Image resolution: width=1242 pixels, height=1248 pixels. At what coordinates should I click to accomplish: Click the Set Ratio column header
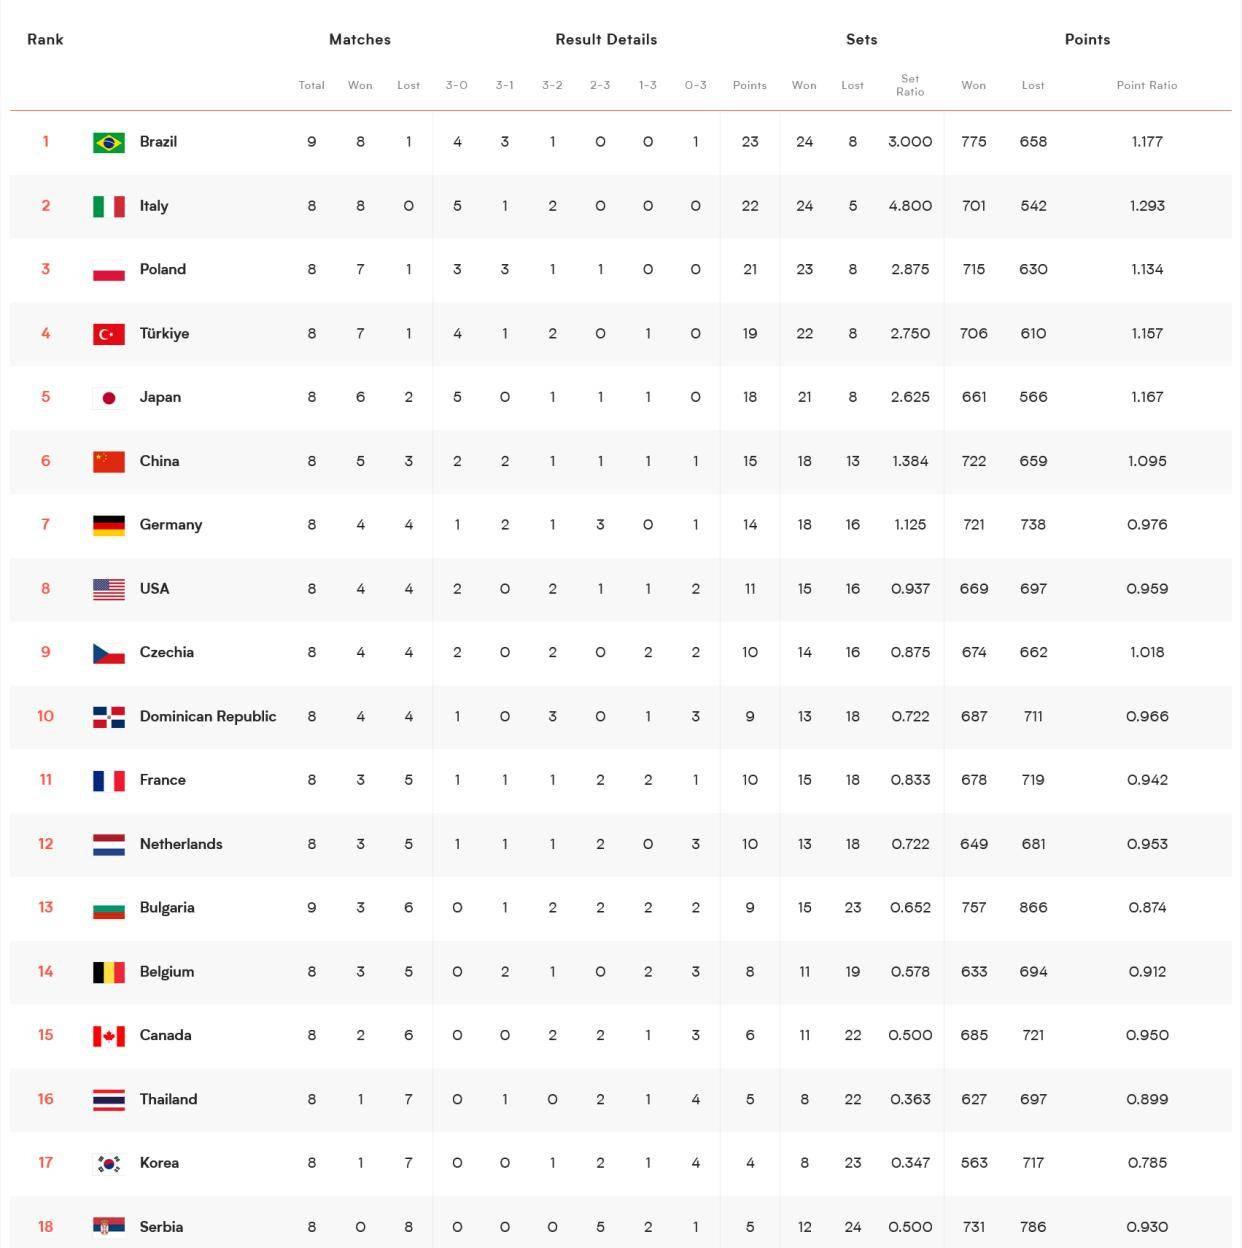(910, 85)
